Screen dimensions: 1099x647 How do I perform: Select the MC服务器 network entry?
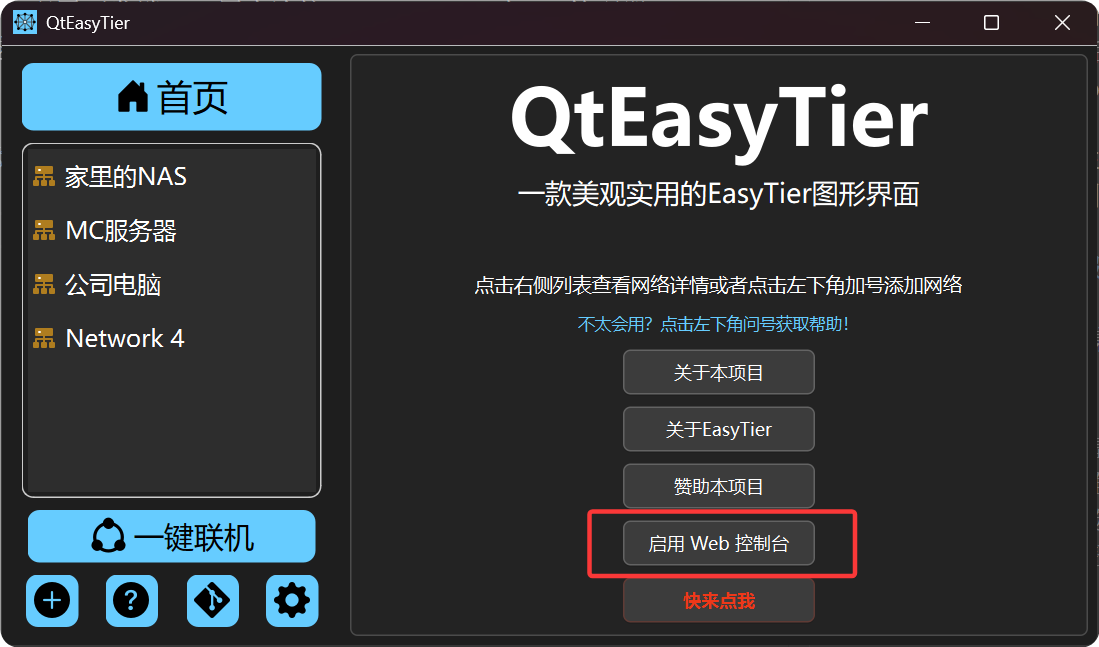(172, 231)
